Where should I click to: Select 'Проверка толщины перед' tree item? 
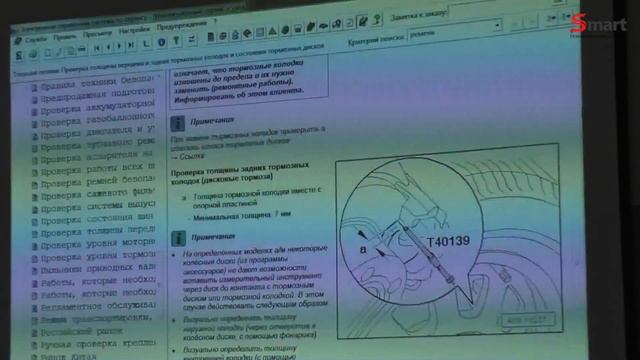coord(93,231)
